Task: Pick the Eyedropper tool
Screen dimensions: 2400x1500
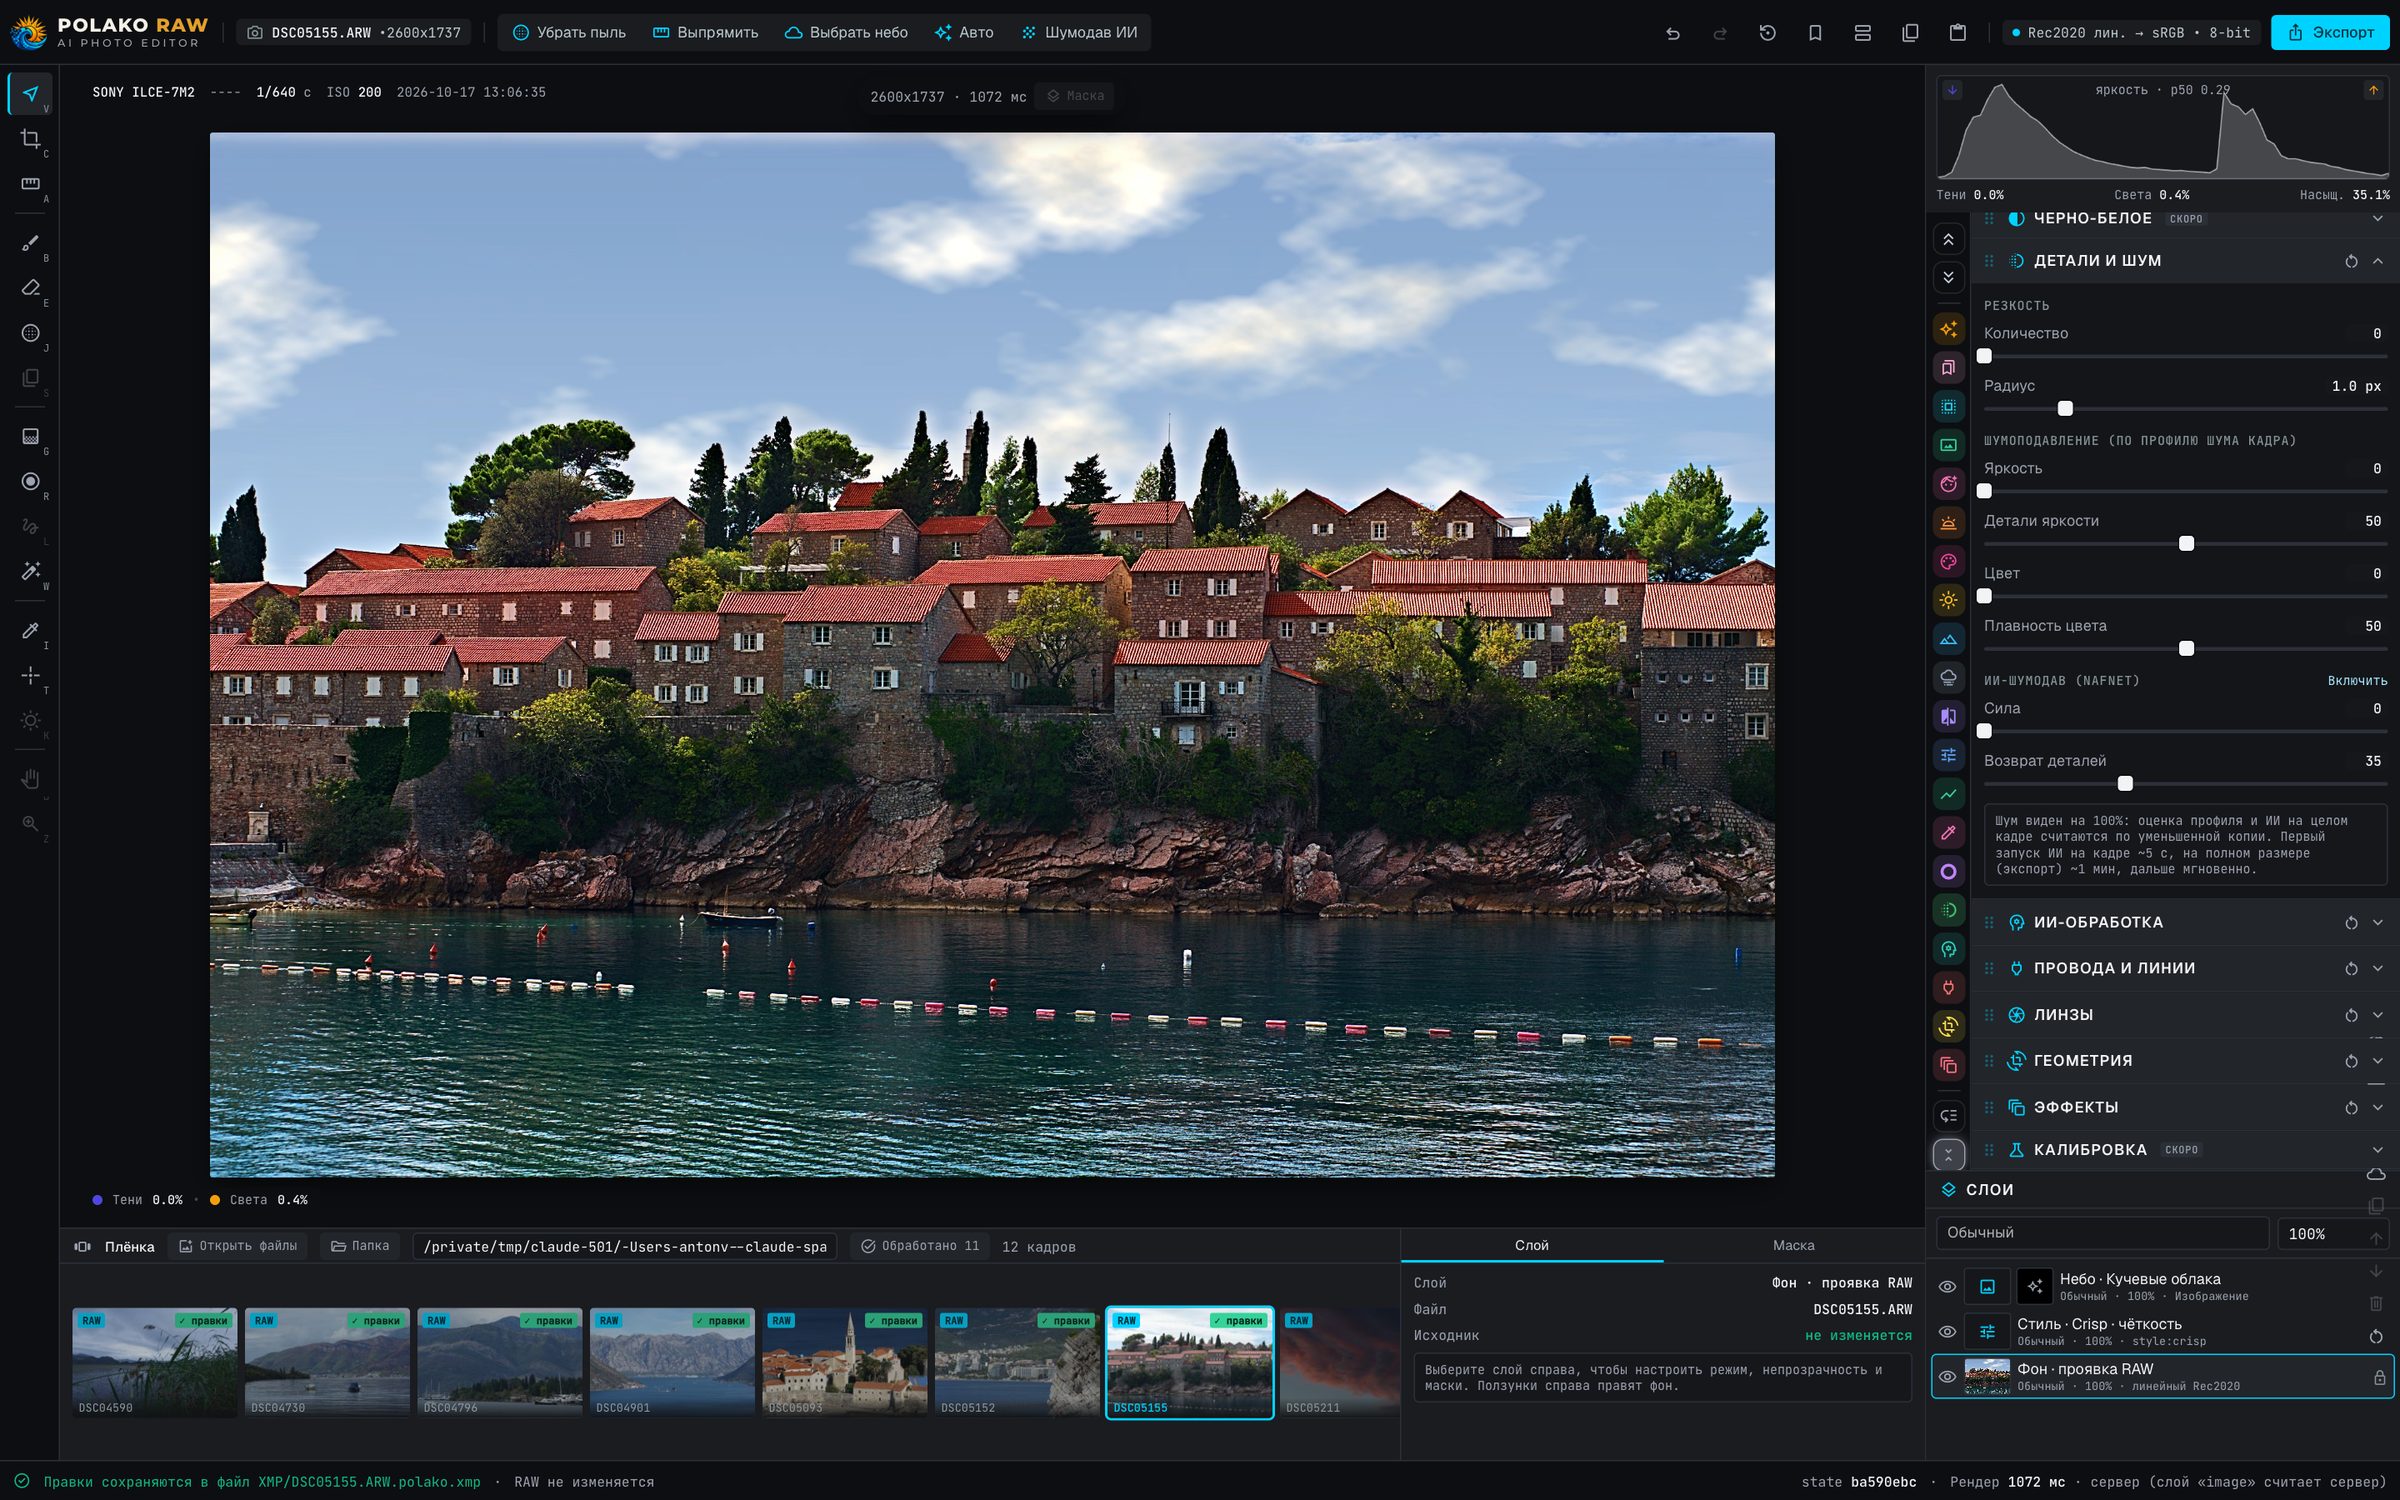Action: point(30,630)
